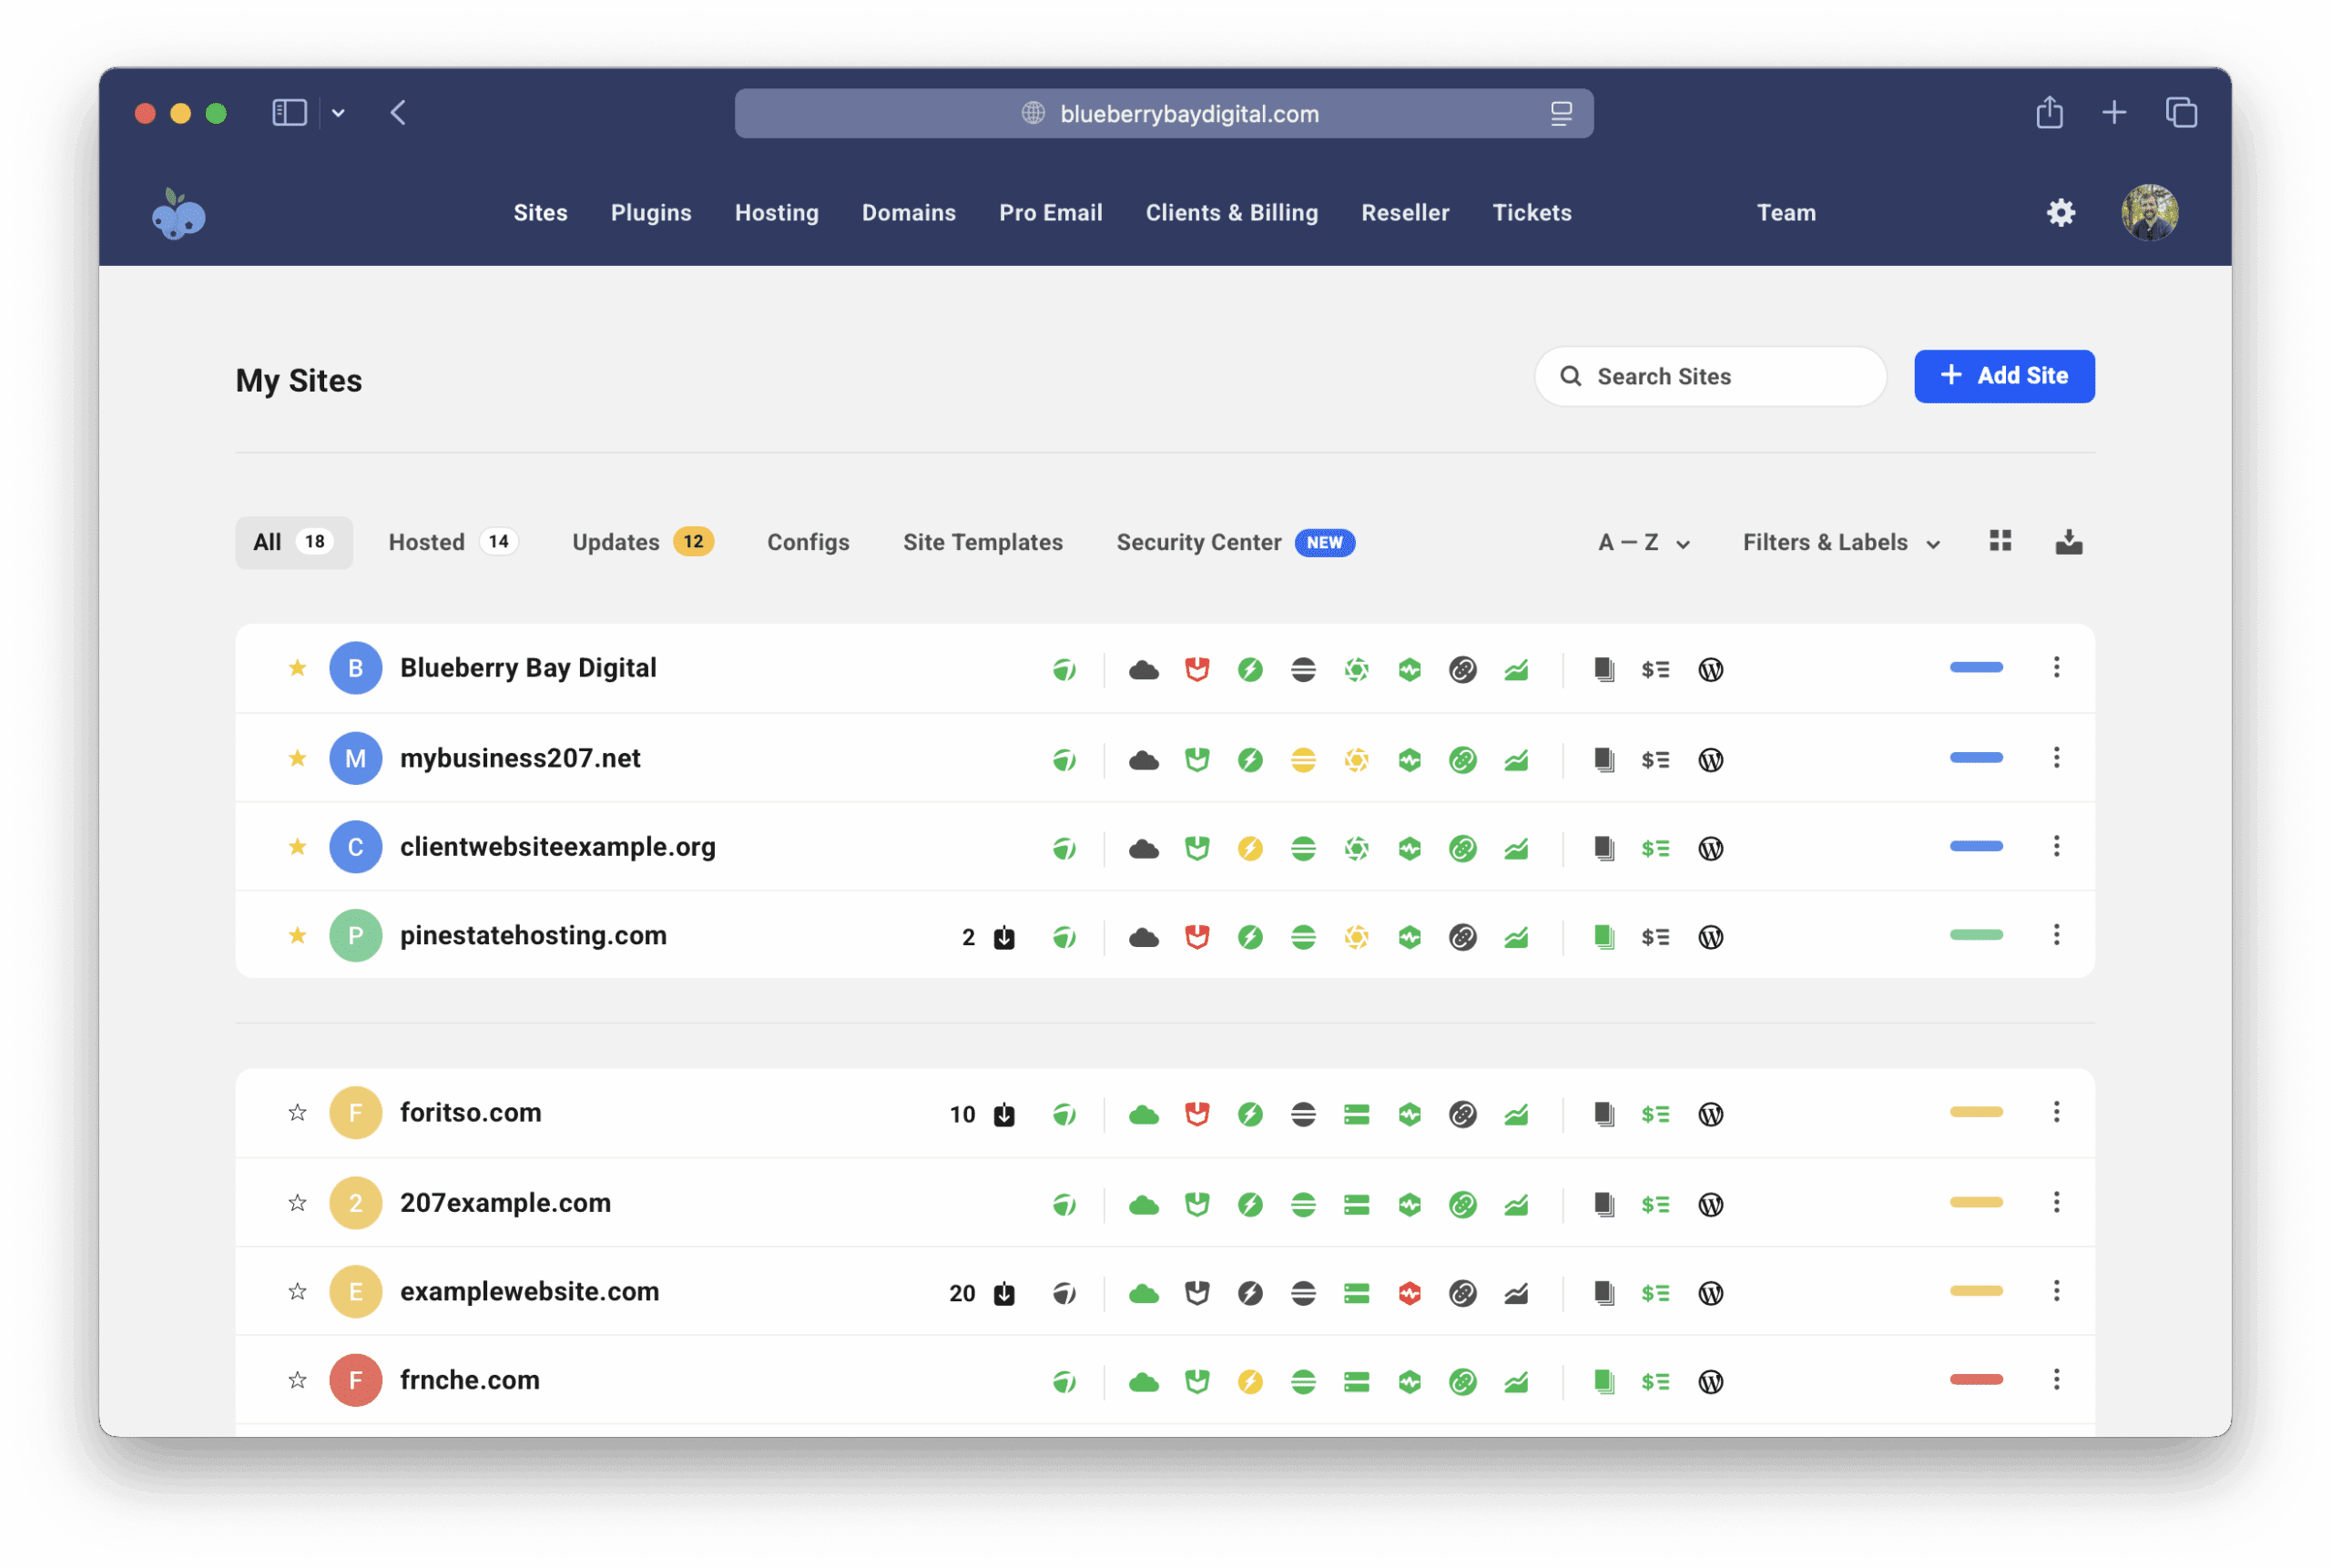Toggle the browser sidebar panel
The height and width of the screenshot is (1568, 2331).
pyautogui.click(x=289, y=112)
